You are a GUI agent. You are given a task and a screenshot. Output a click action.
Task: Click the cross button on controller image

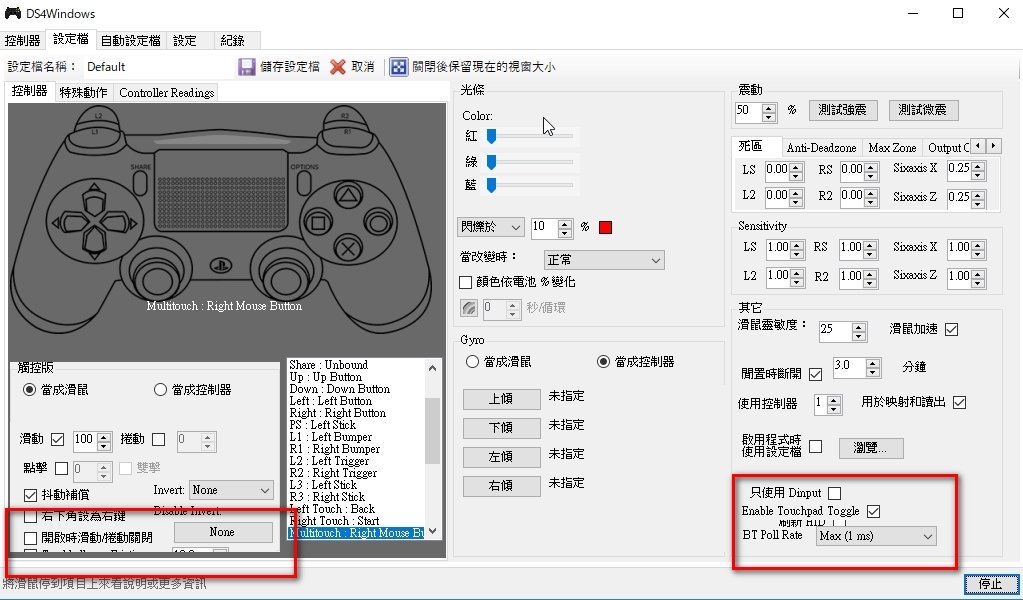[346, 246]
